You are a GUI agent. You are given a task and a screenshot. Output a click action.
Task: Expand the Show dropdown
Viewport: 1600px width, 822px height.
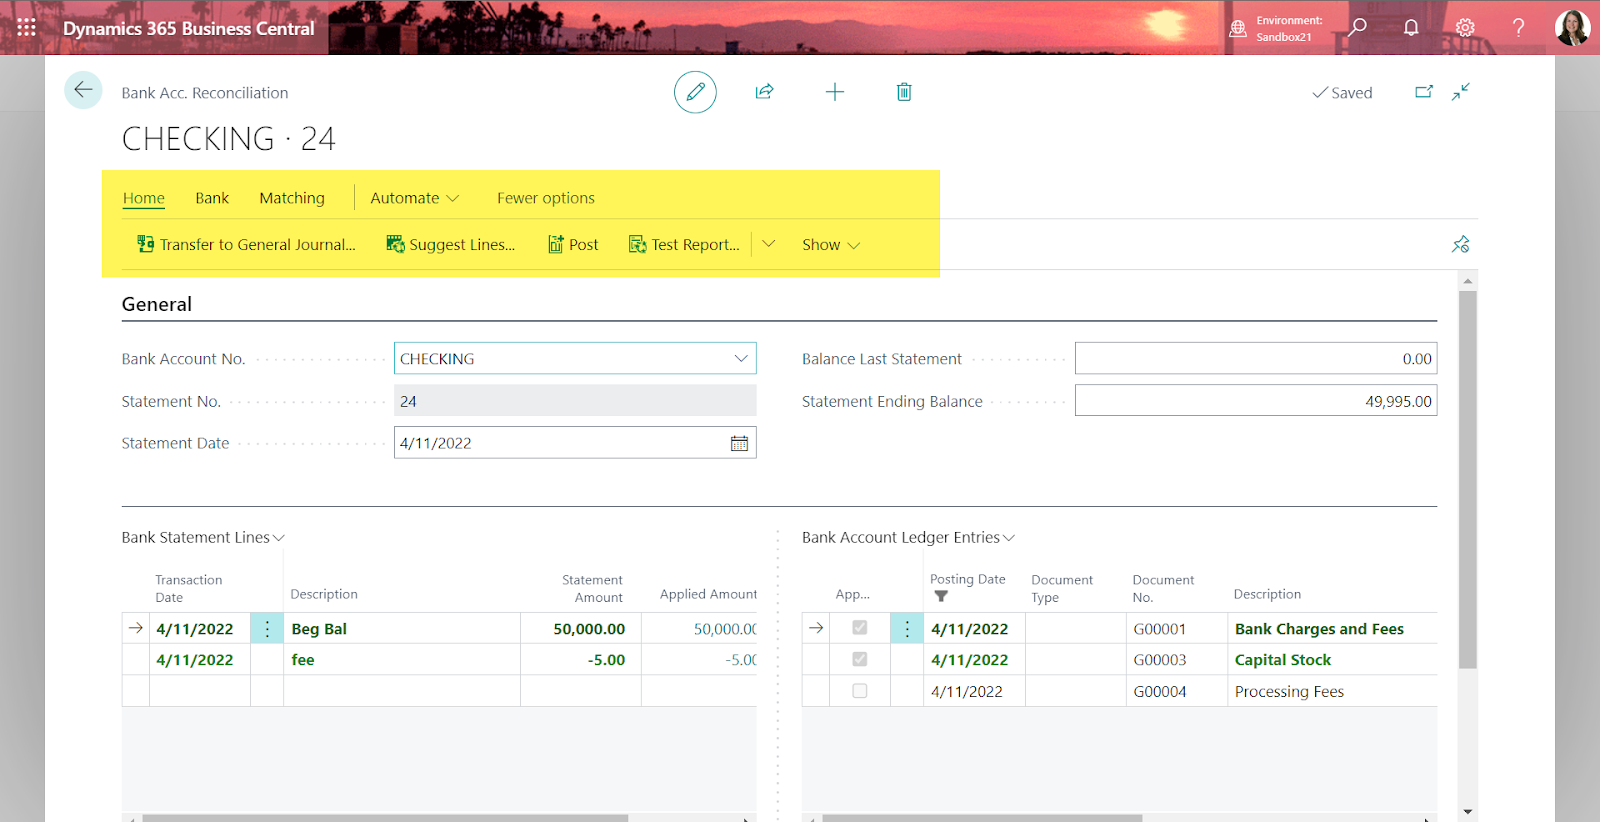click(830, 244)
